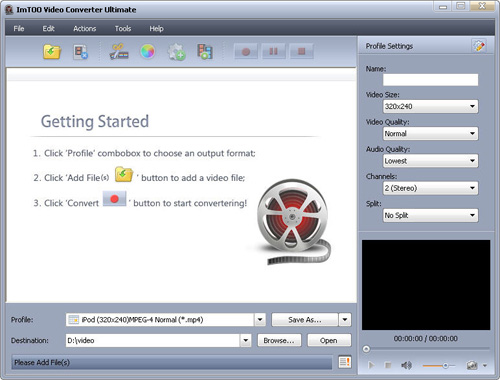Click the Profile Settings edit pencil icon

(479, 46)
